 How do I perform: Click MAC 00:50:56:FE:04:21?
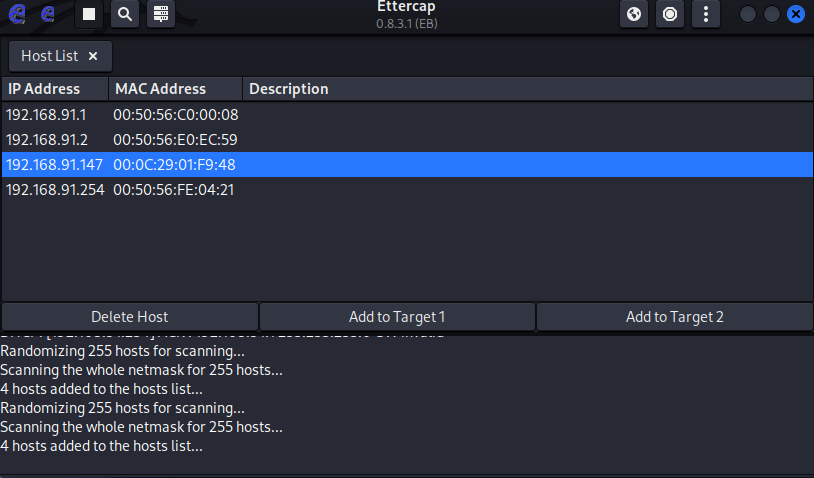[173, 189]
